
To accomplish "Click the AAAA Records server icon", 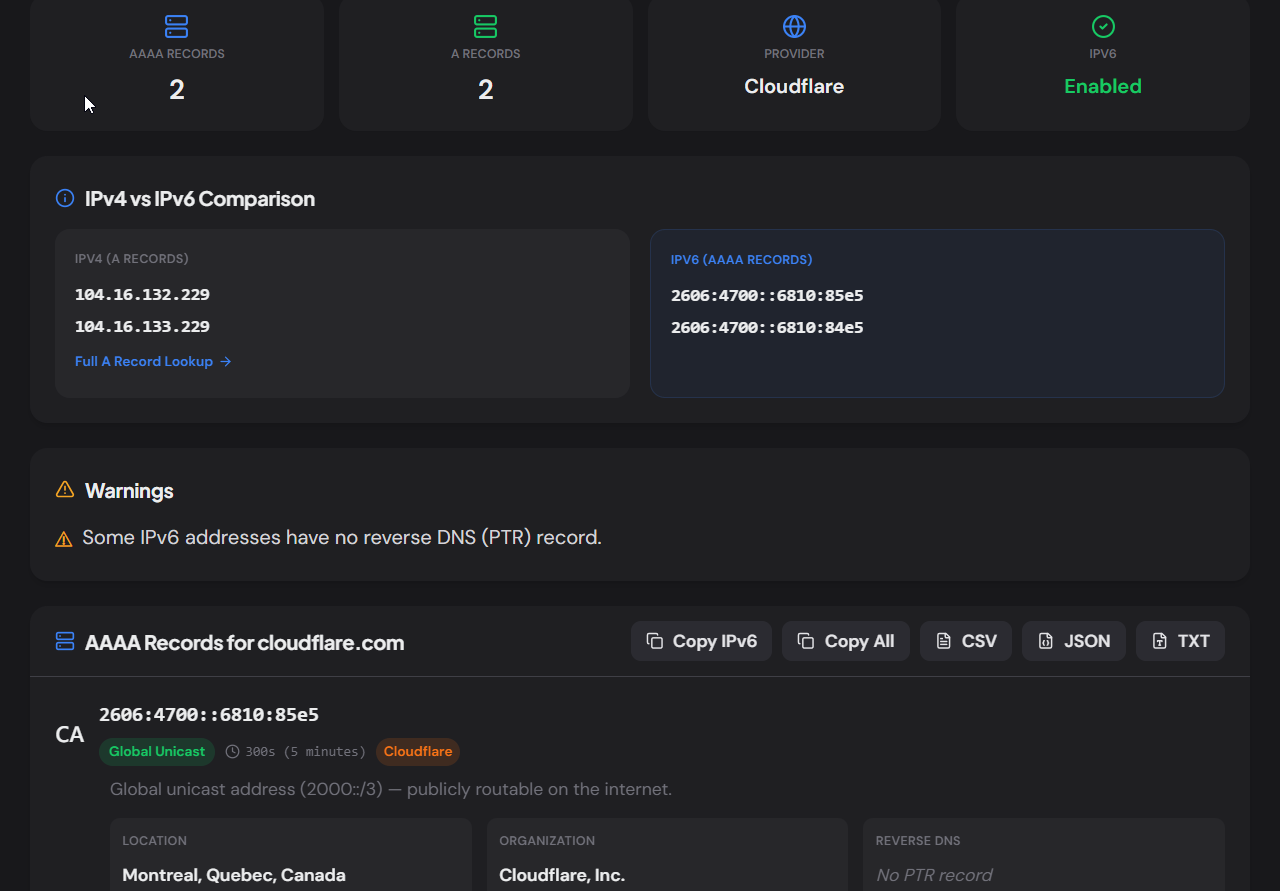I will click(x=177, y=26).
